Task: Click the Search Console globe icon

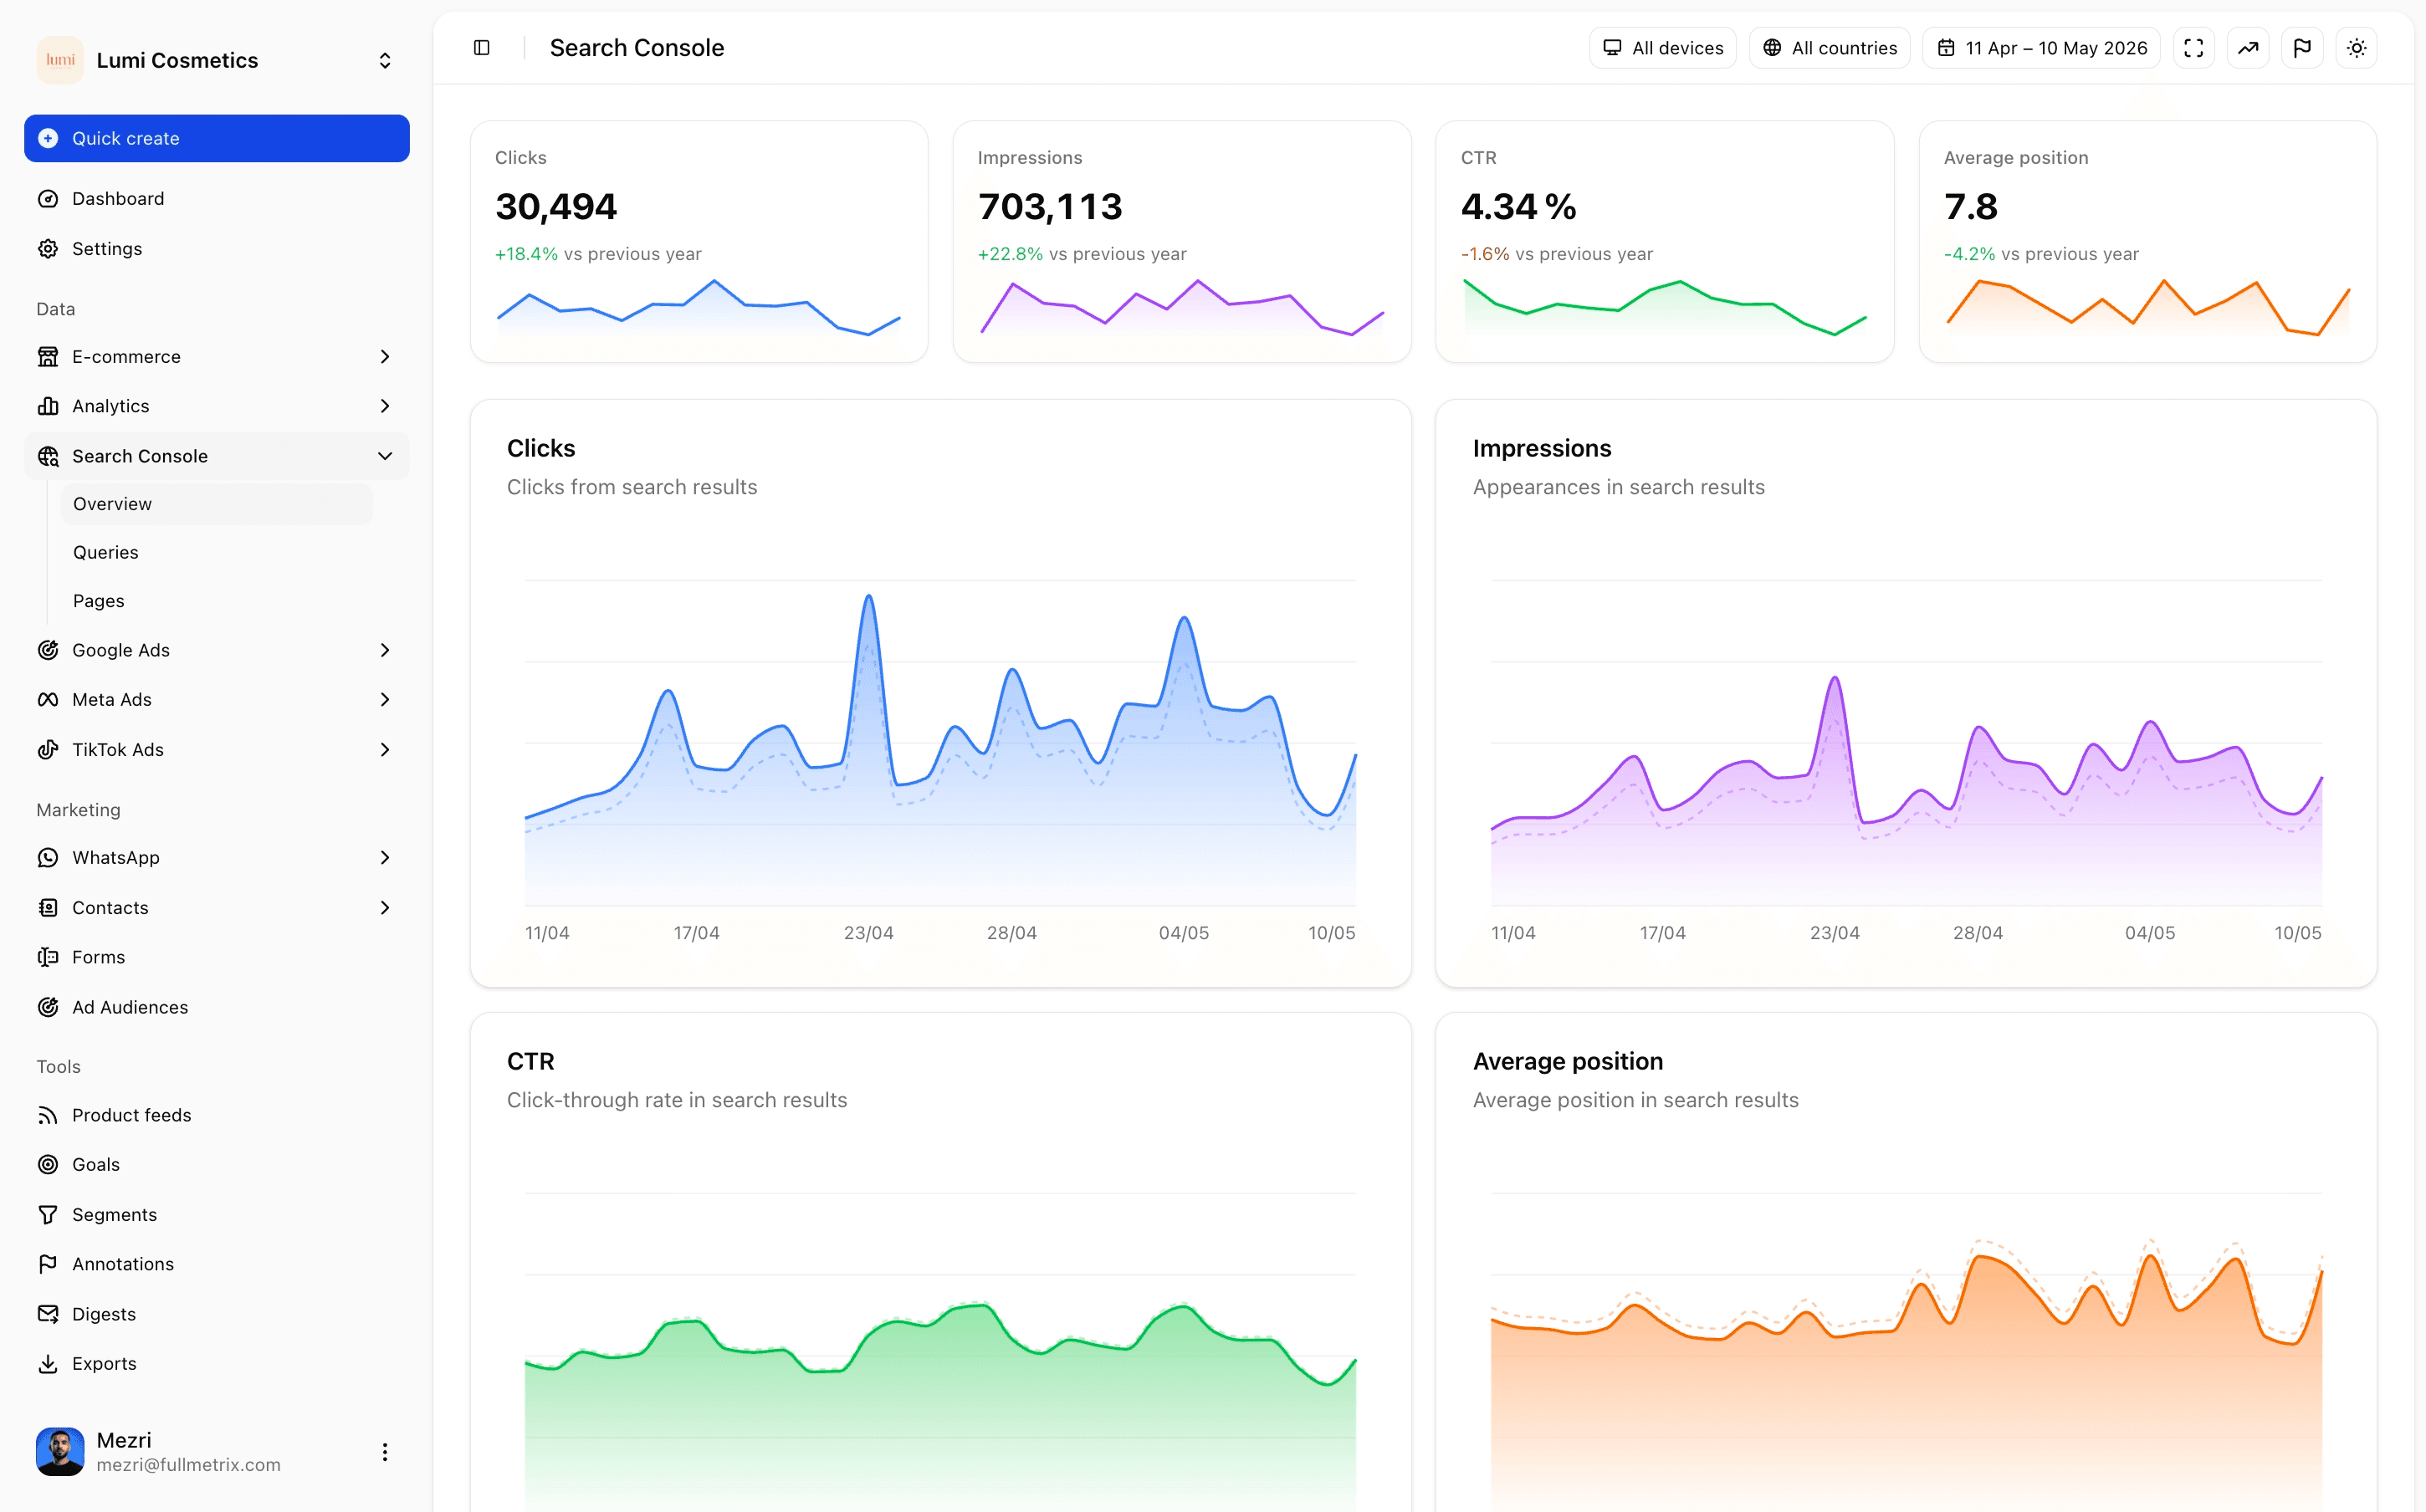Action: click(x=48, y=456)
